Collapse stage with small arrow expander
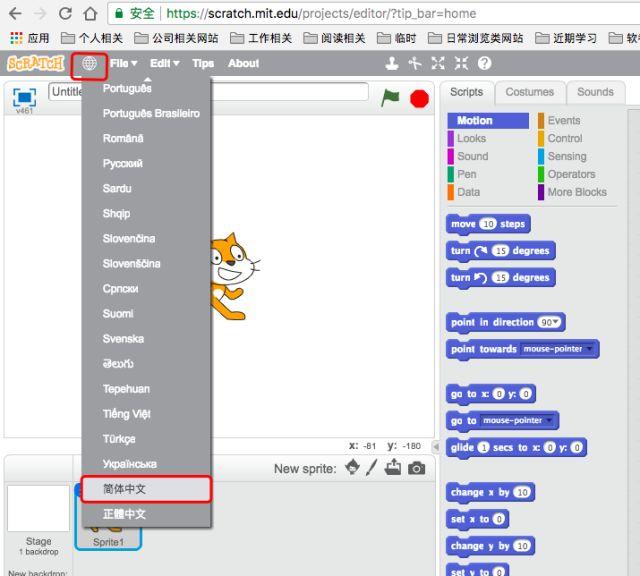 (x=436, y=447)
